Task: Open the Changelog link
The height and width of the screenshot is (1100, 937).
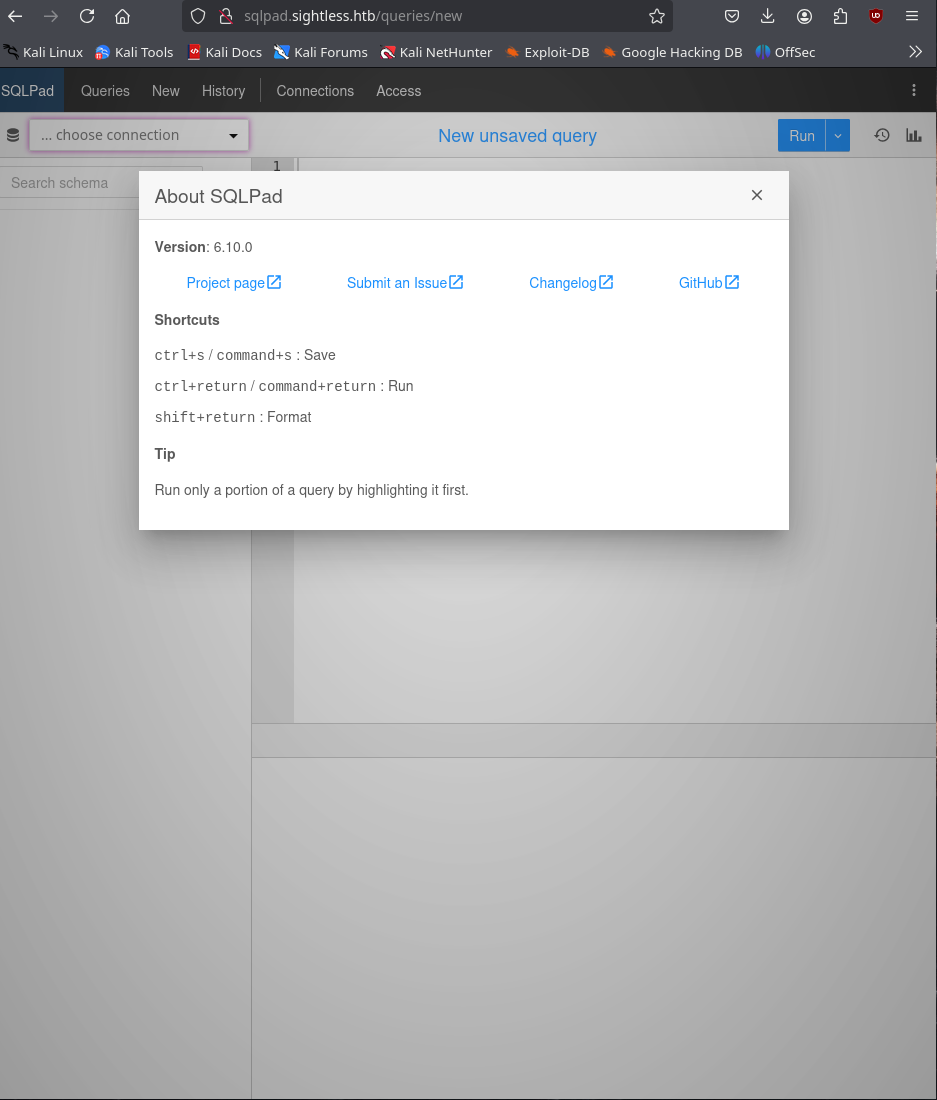Action: pos(571,283)
